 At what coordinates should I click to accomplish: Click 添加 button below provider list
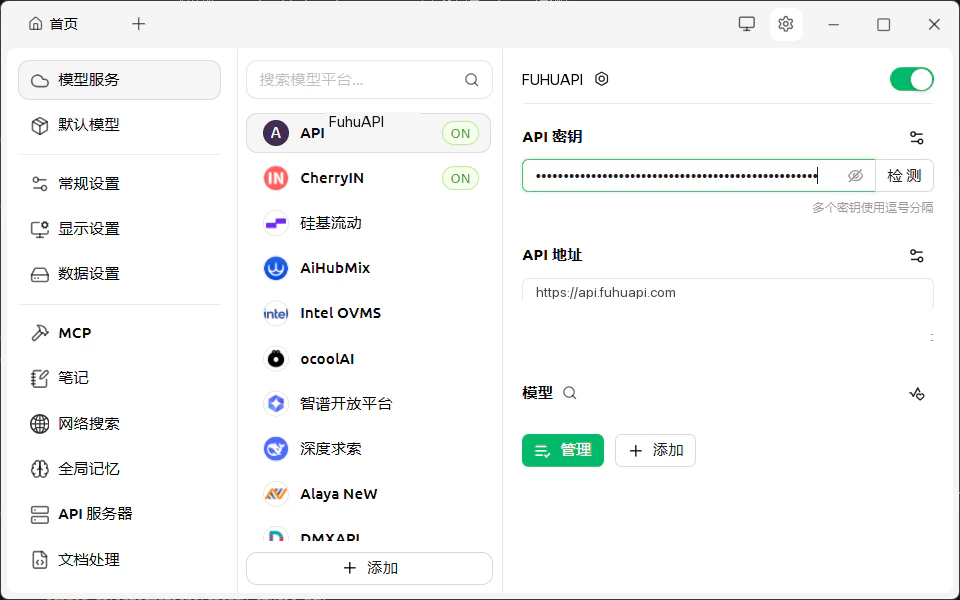(369, 568)
